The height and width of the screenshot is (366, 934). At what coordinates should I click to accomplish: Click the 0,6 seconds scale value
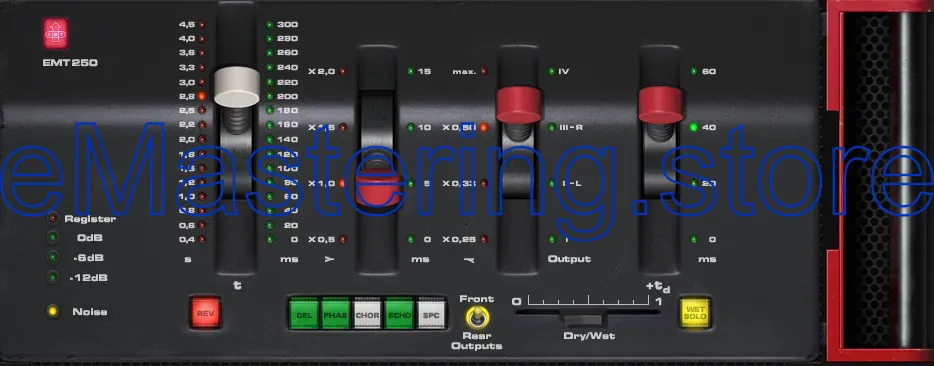pyautogui.click(x=186, y=225)
